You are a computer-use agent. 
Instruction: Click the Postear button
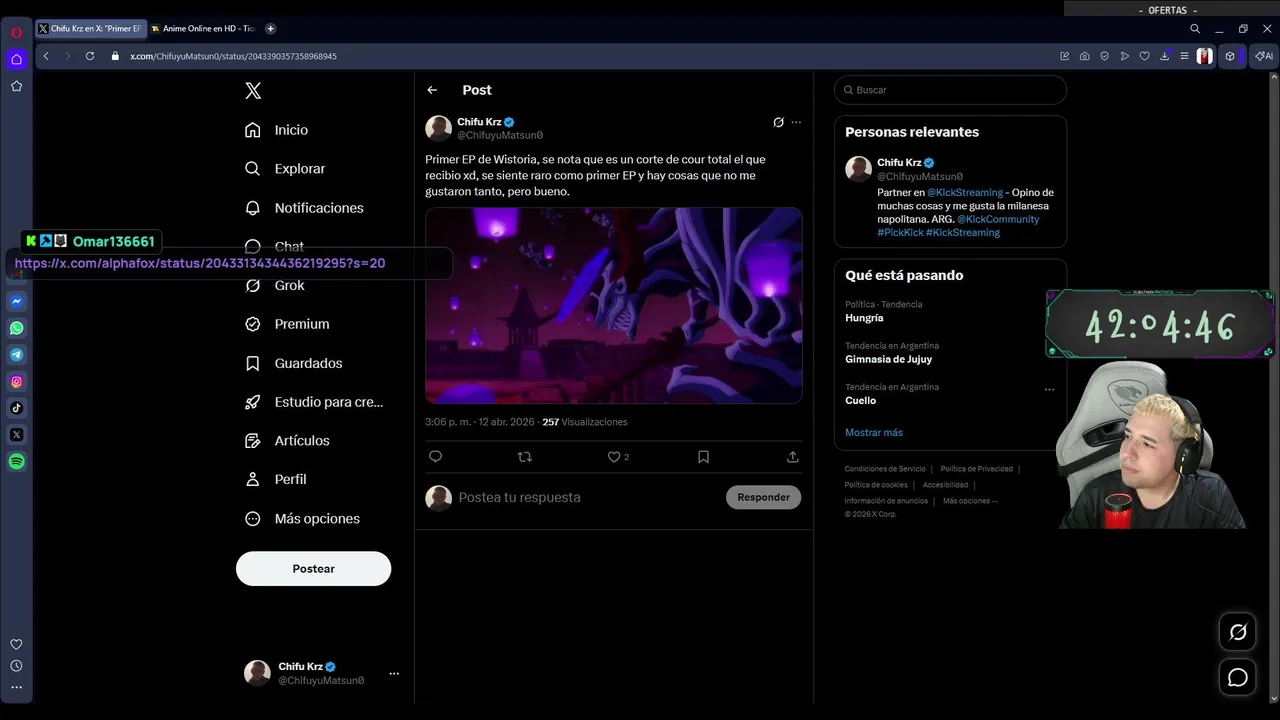click(x=313, y=568)
